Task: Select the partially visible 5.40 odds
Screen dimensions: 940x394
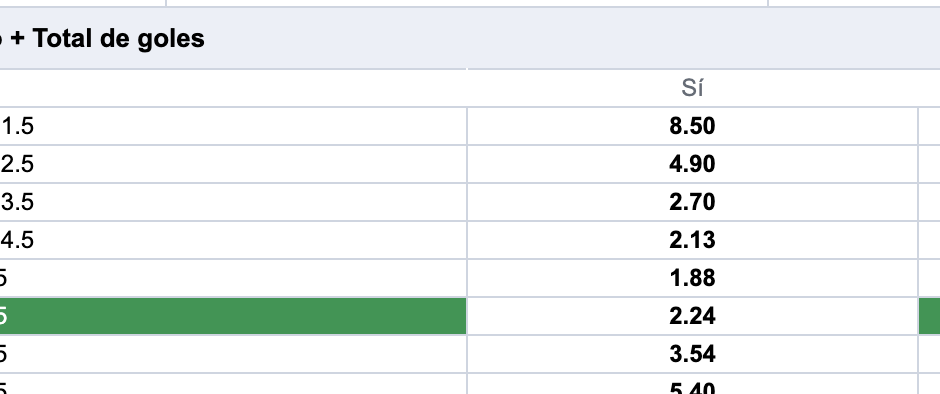Action: pyautogui.click(x=692, y=384)
